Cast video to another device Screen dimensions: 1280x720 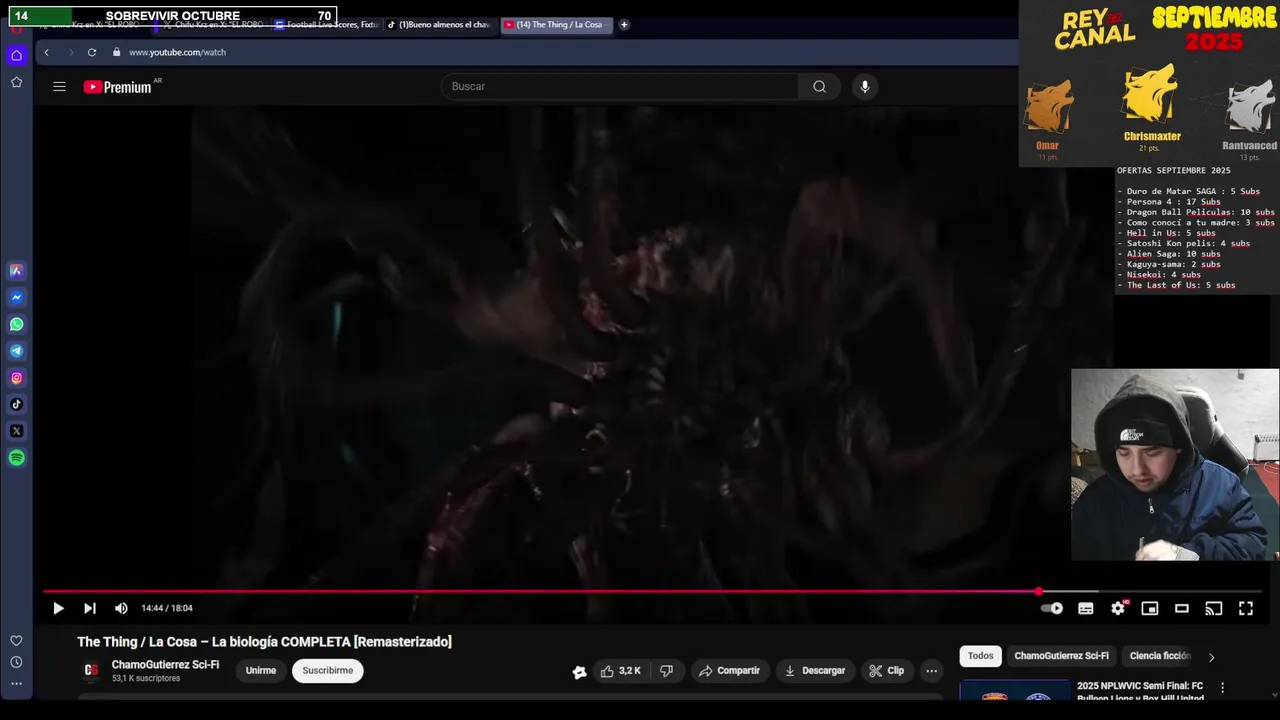tap(1214, 608)
